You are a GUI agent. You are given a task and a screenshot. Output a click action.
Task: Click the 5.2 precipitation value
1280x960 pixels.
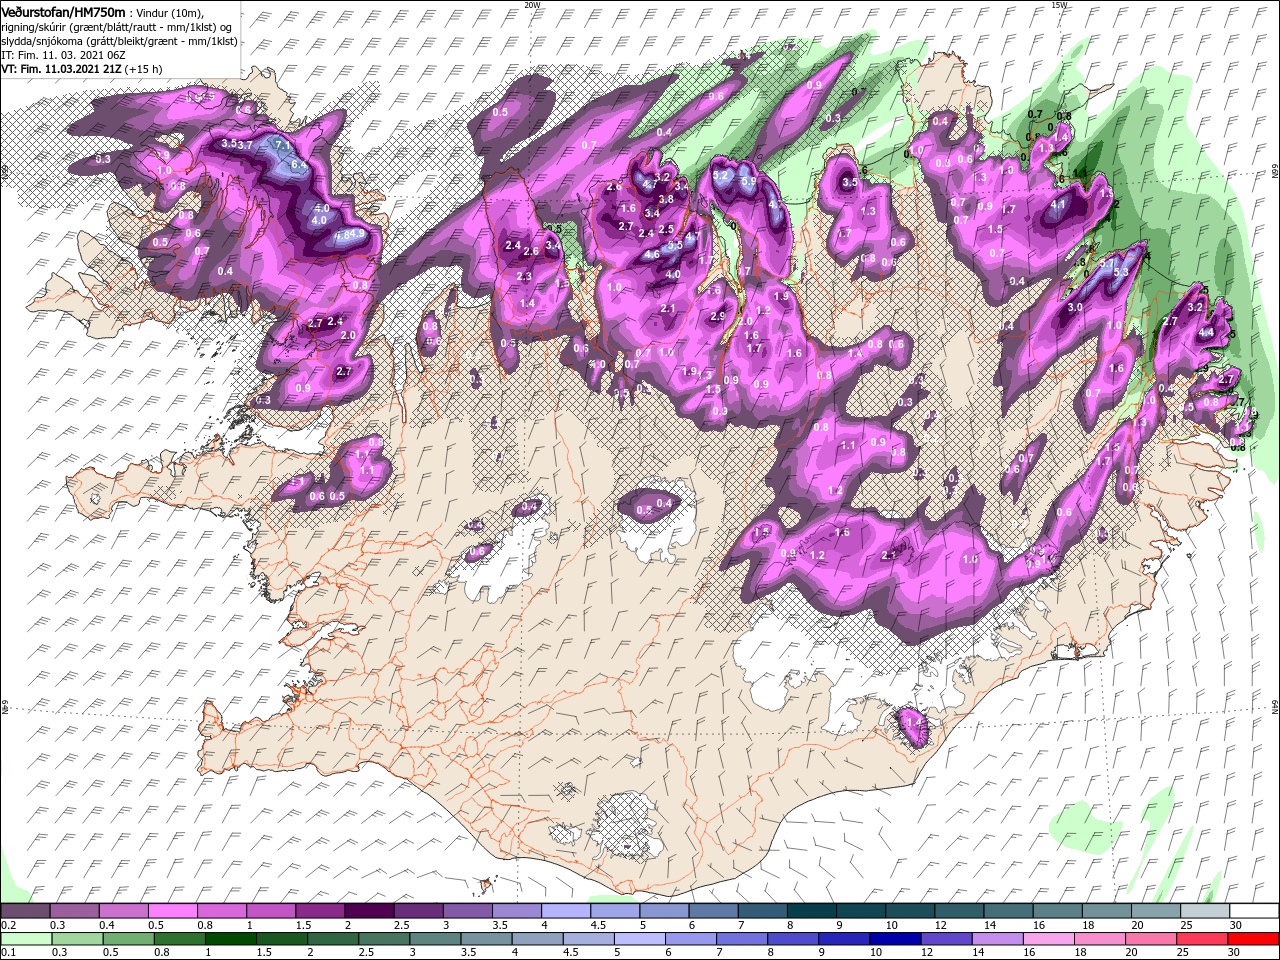(x=721, y=176)
